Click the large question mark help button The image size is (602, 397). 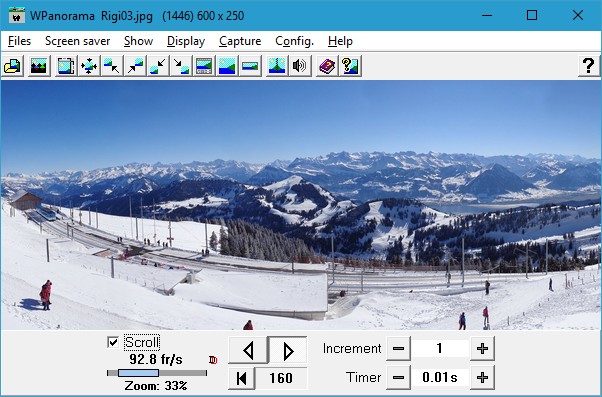coord(589,66)
